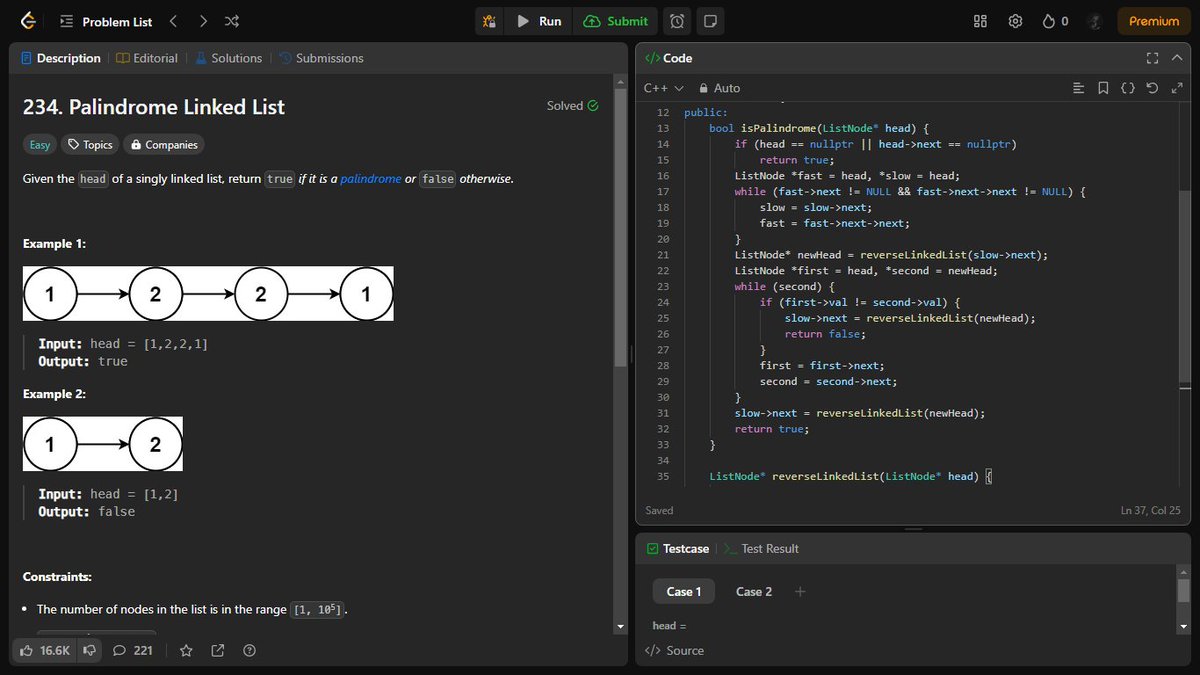Jump to Topics tag
The width and height of the screenshot is (1200, 675).
[x=89, y=145]
